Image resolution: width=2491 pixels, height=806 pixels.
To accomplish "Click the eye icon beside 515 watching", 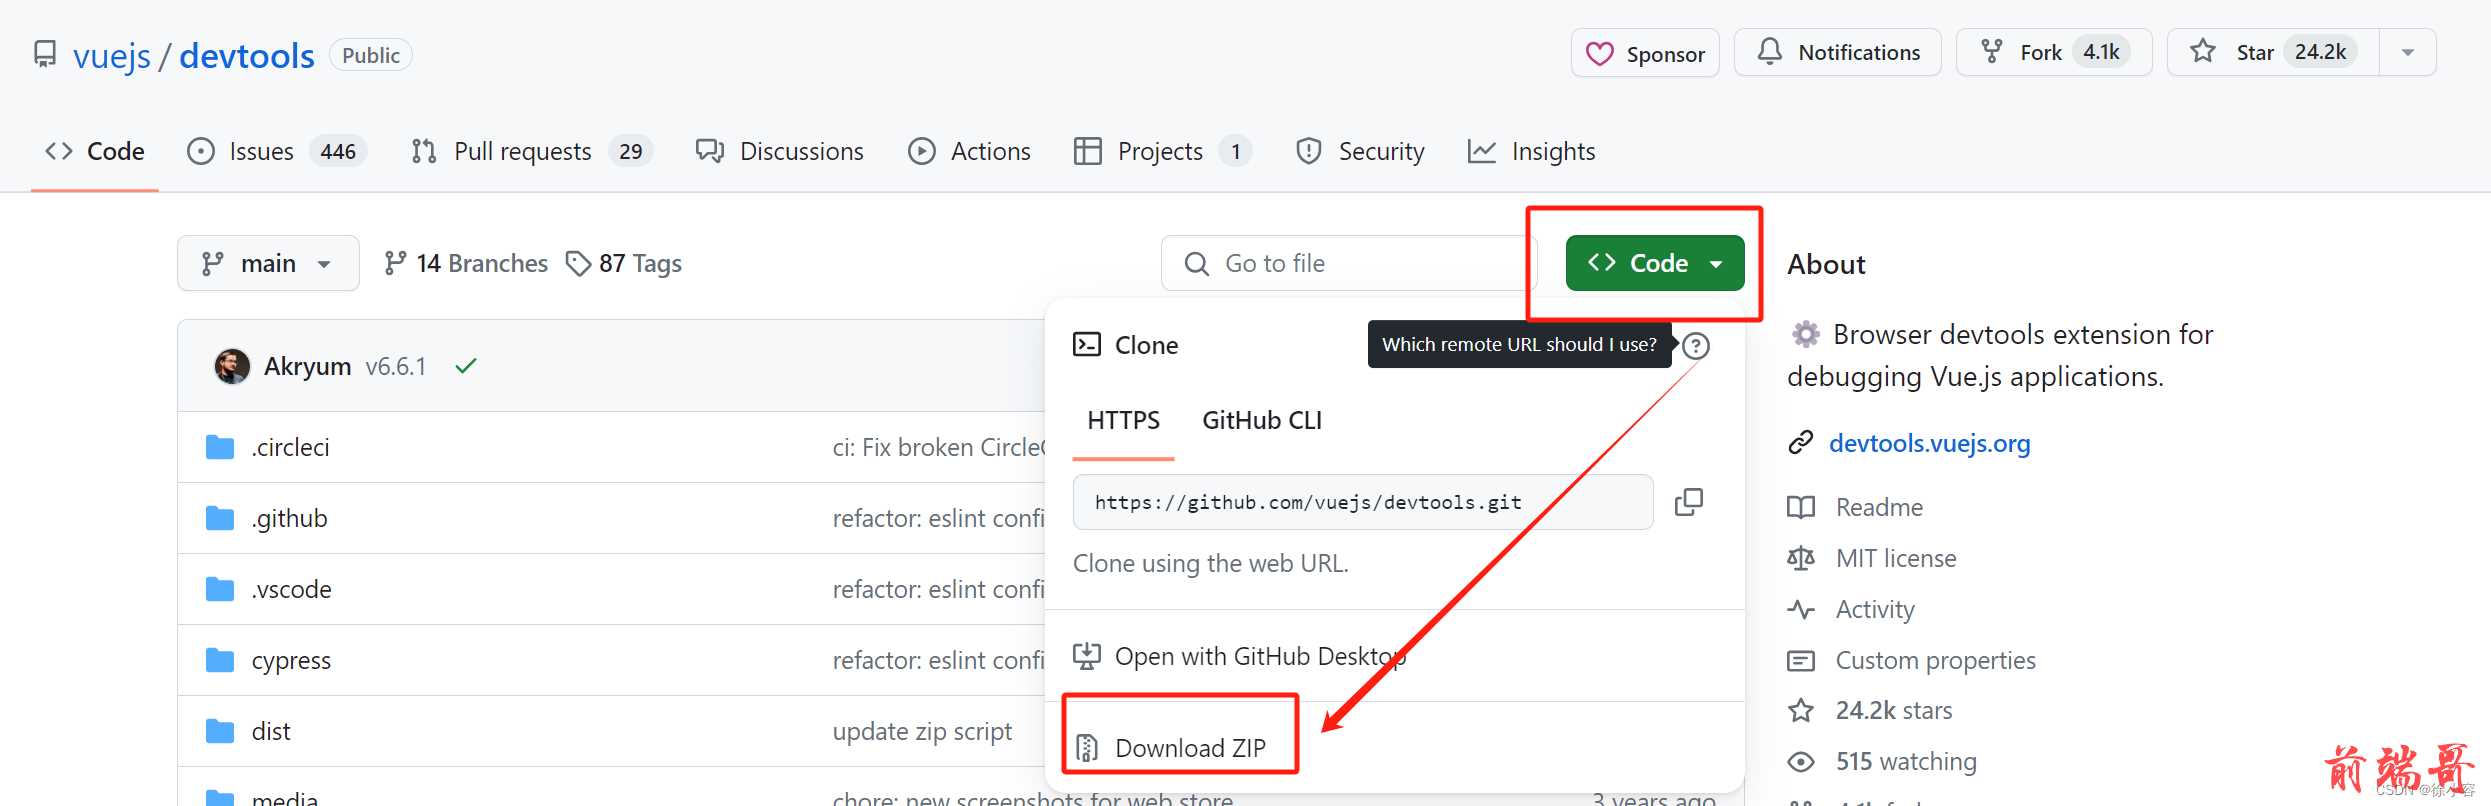I will click(1801, 762).
